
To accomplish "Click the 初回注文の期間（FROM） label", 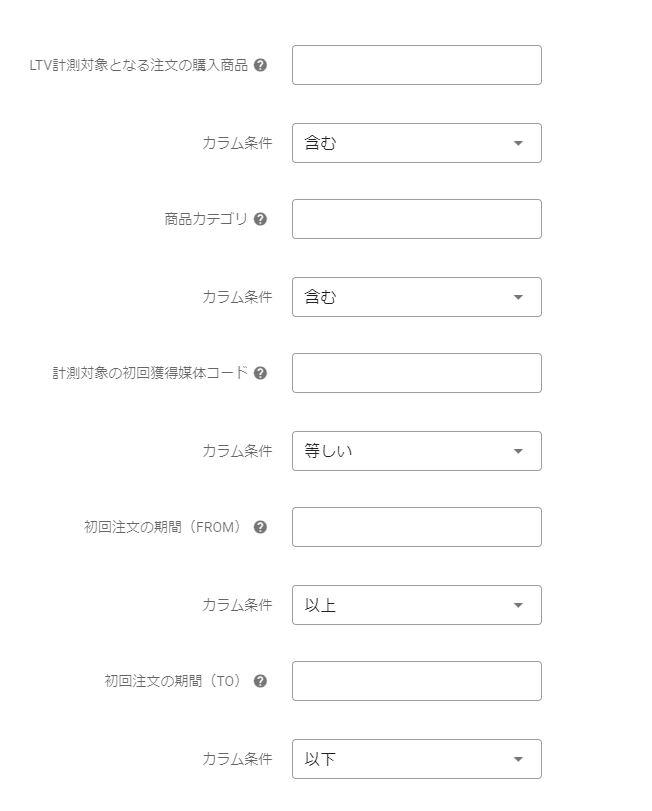I will 164,527.
